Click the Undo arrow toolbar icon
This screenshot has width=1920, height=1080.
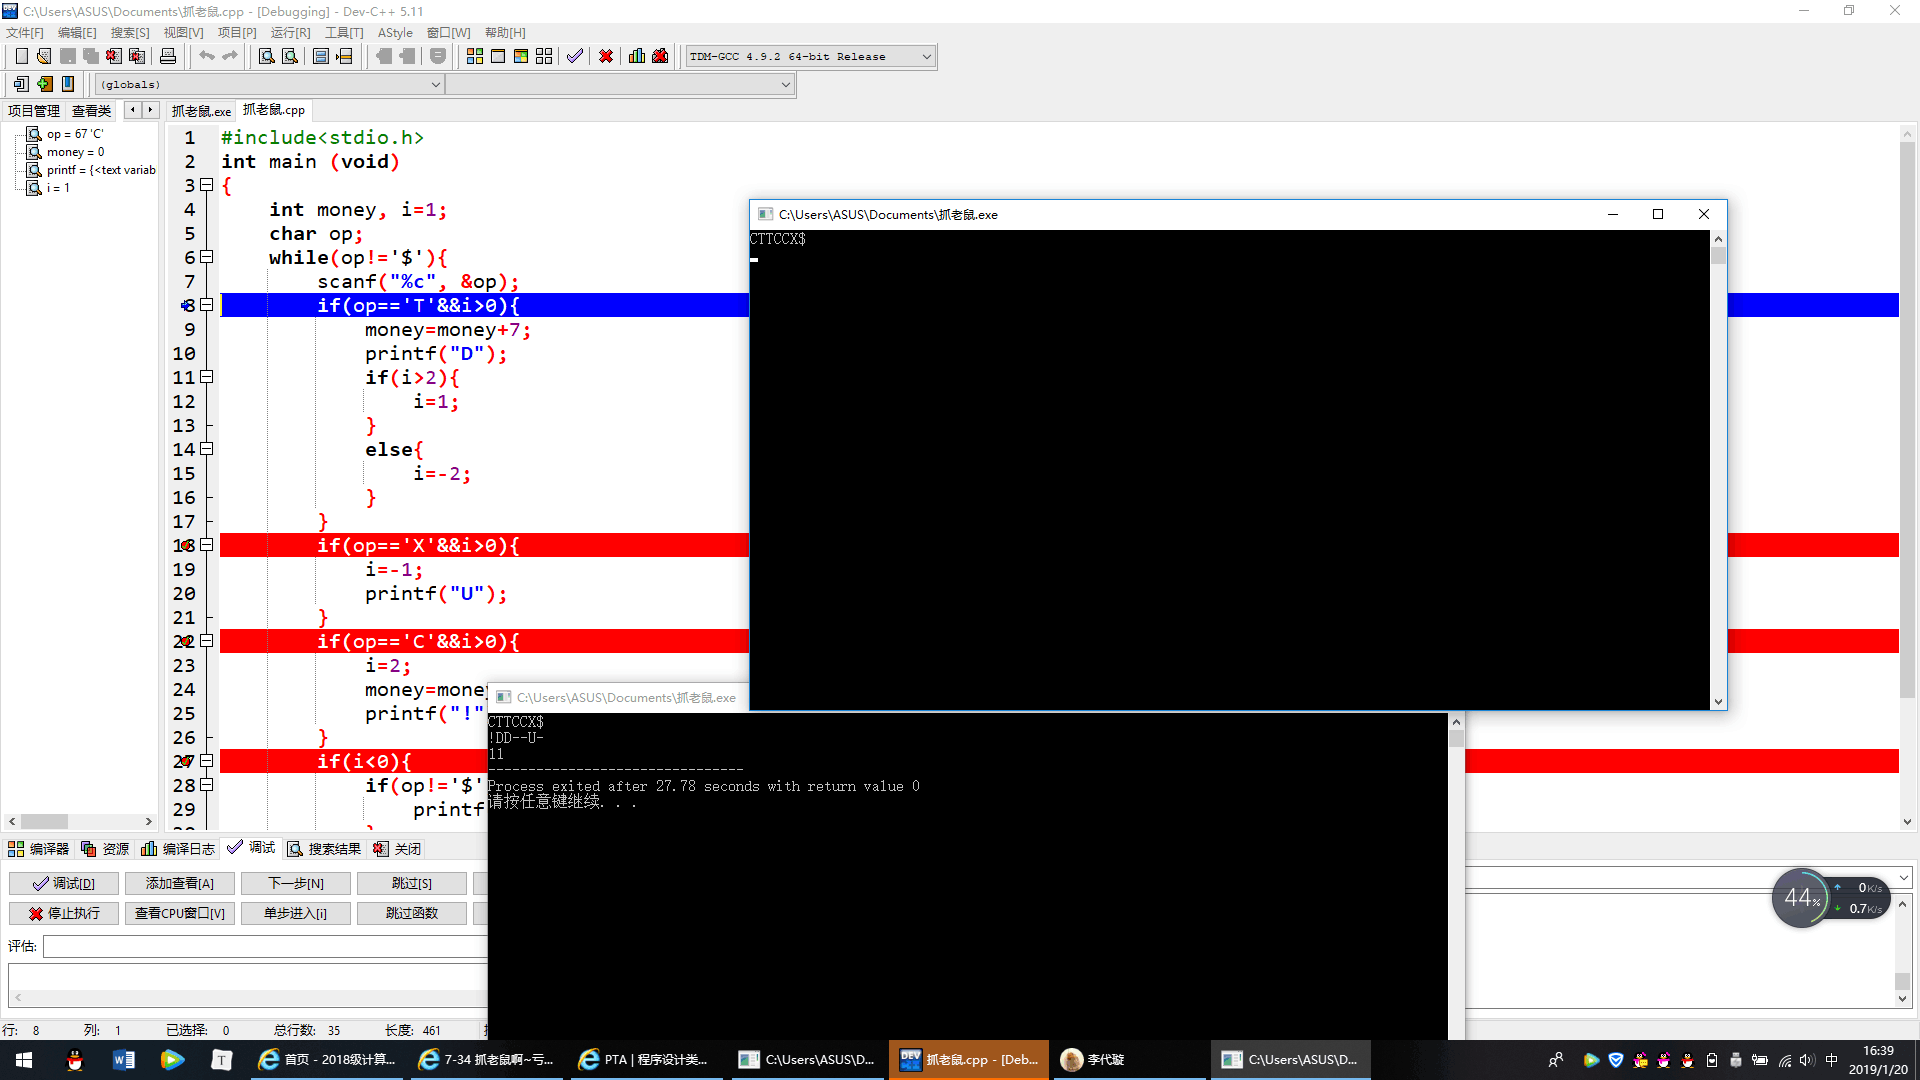pos(206,56)
